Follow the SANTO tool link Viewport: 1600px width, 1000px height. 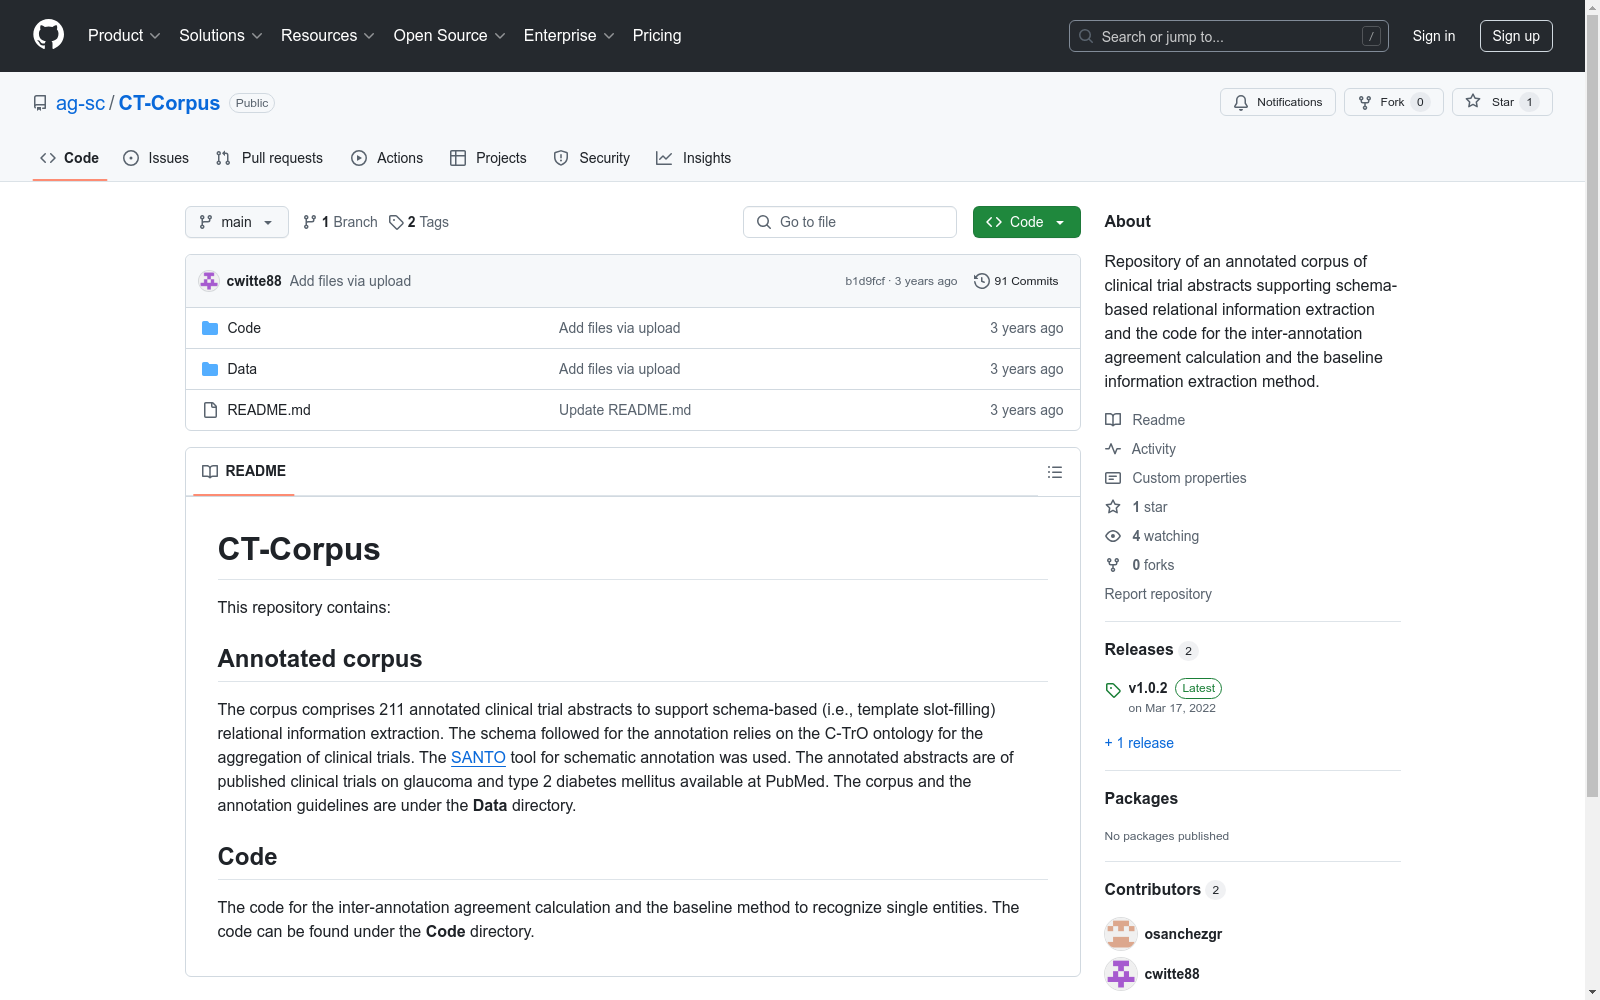click(x=478, y=758)
